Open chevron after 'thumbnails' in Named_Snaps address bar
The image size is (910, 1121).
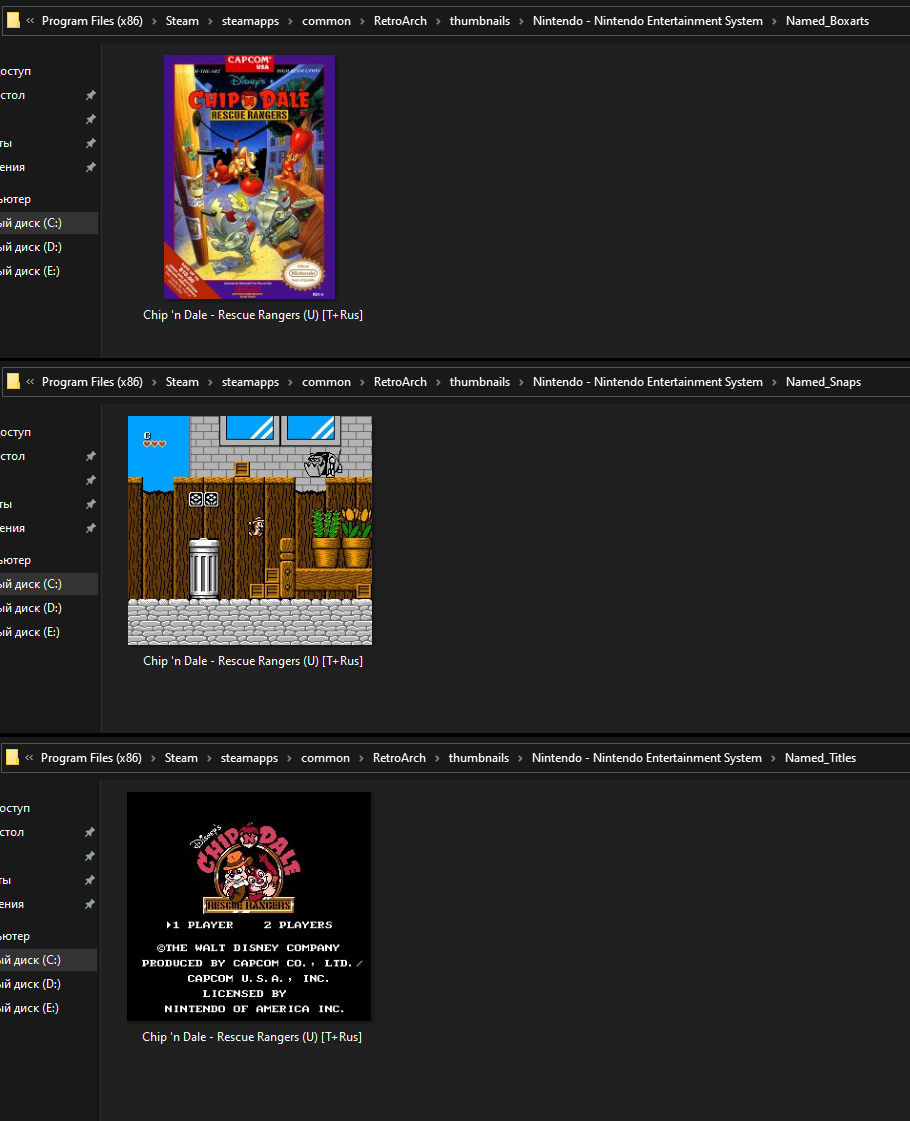pyautogui.click(x=521, y=382)
